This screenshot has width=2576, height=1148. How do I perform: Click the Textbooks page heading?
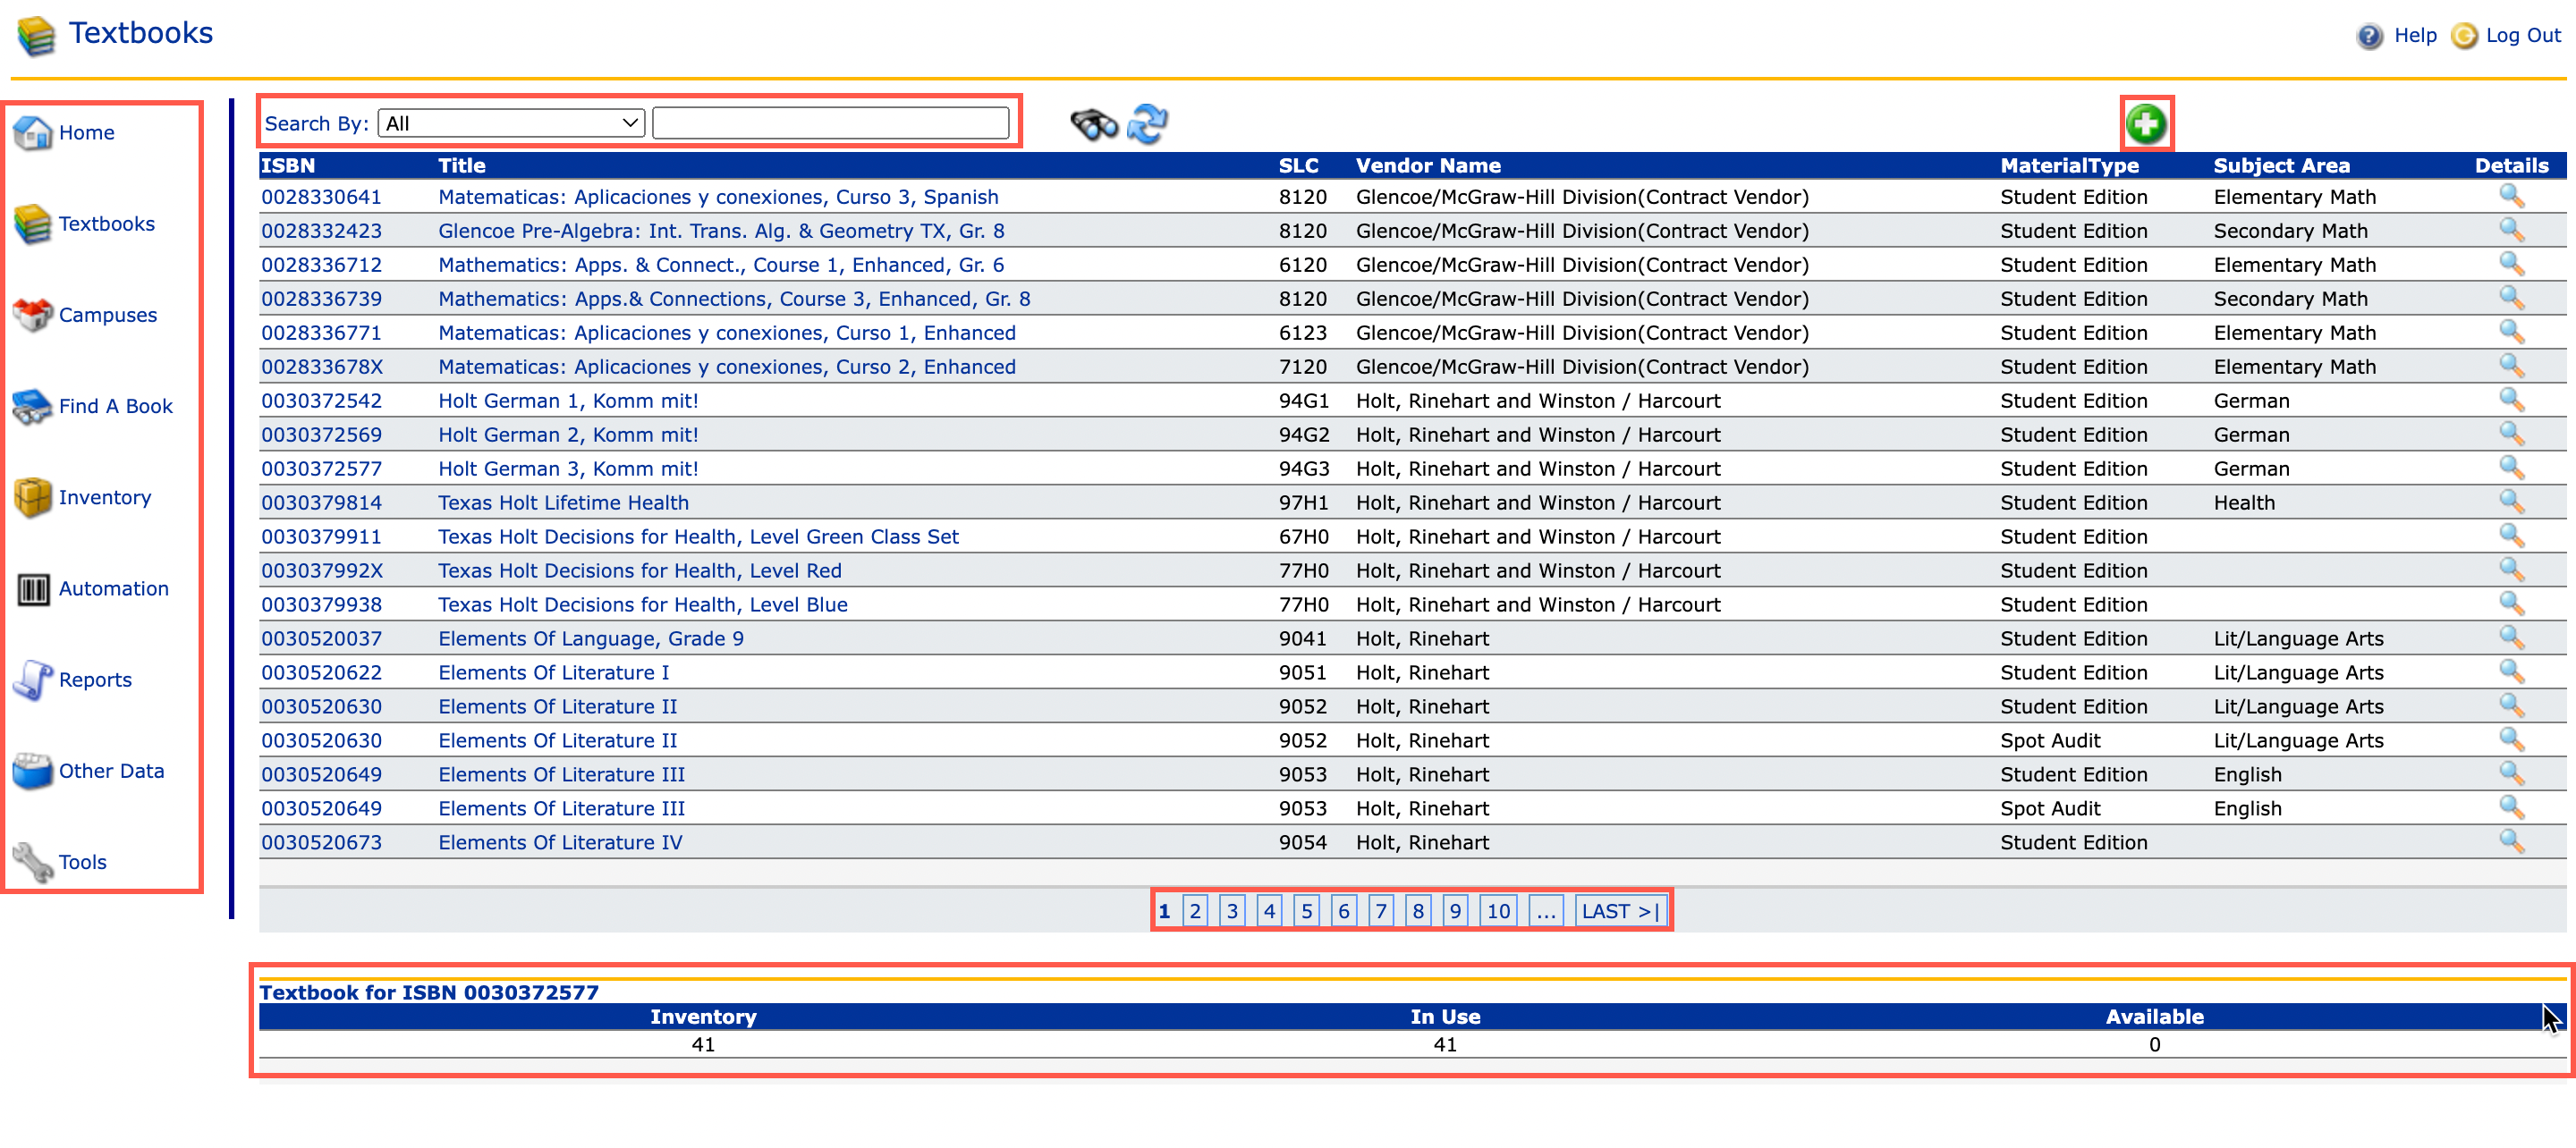(140, 33)
